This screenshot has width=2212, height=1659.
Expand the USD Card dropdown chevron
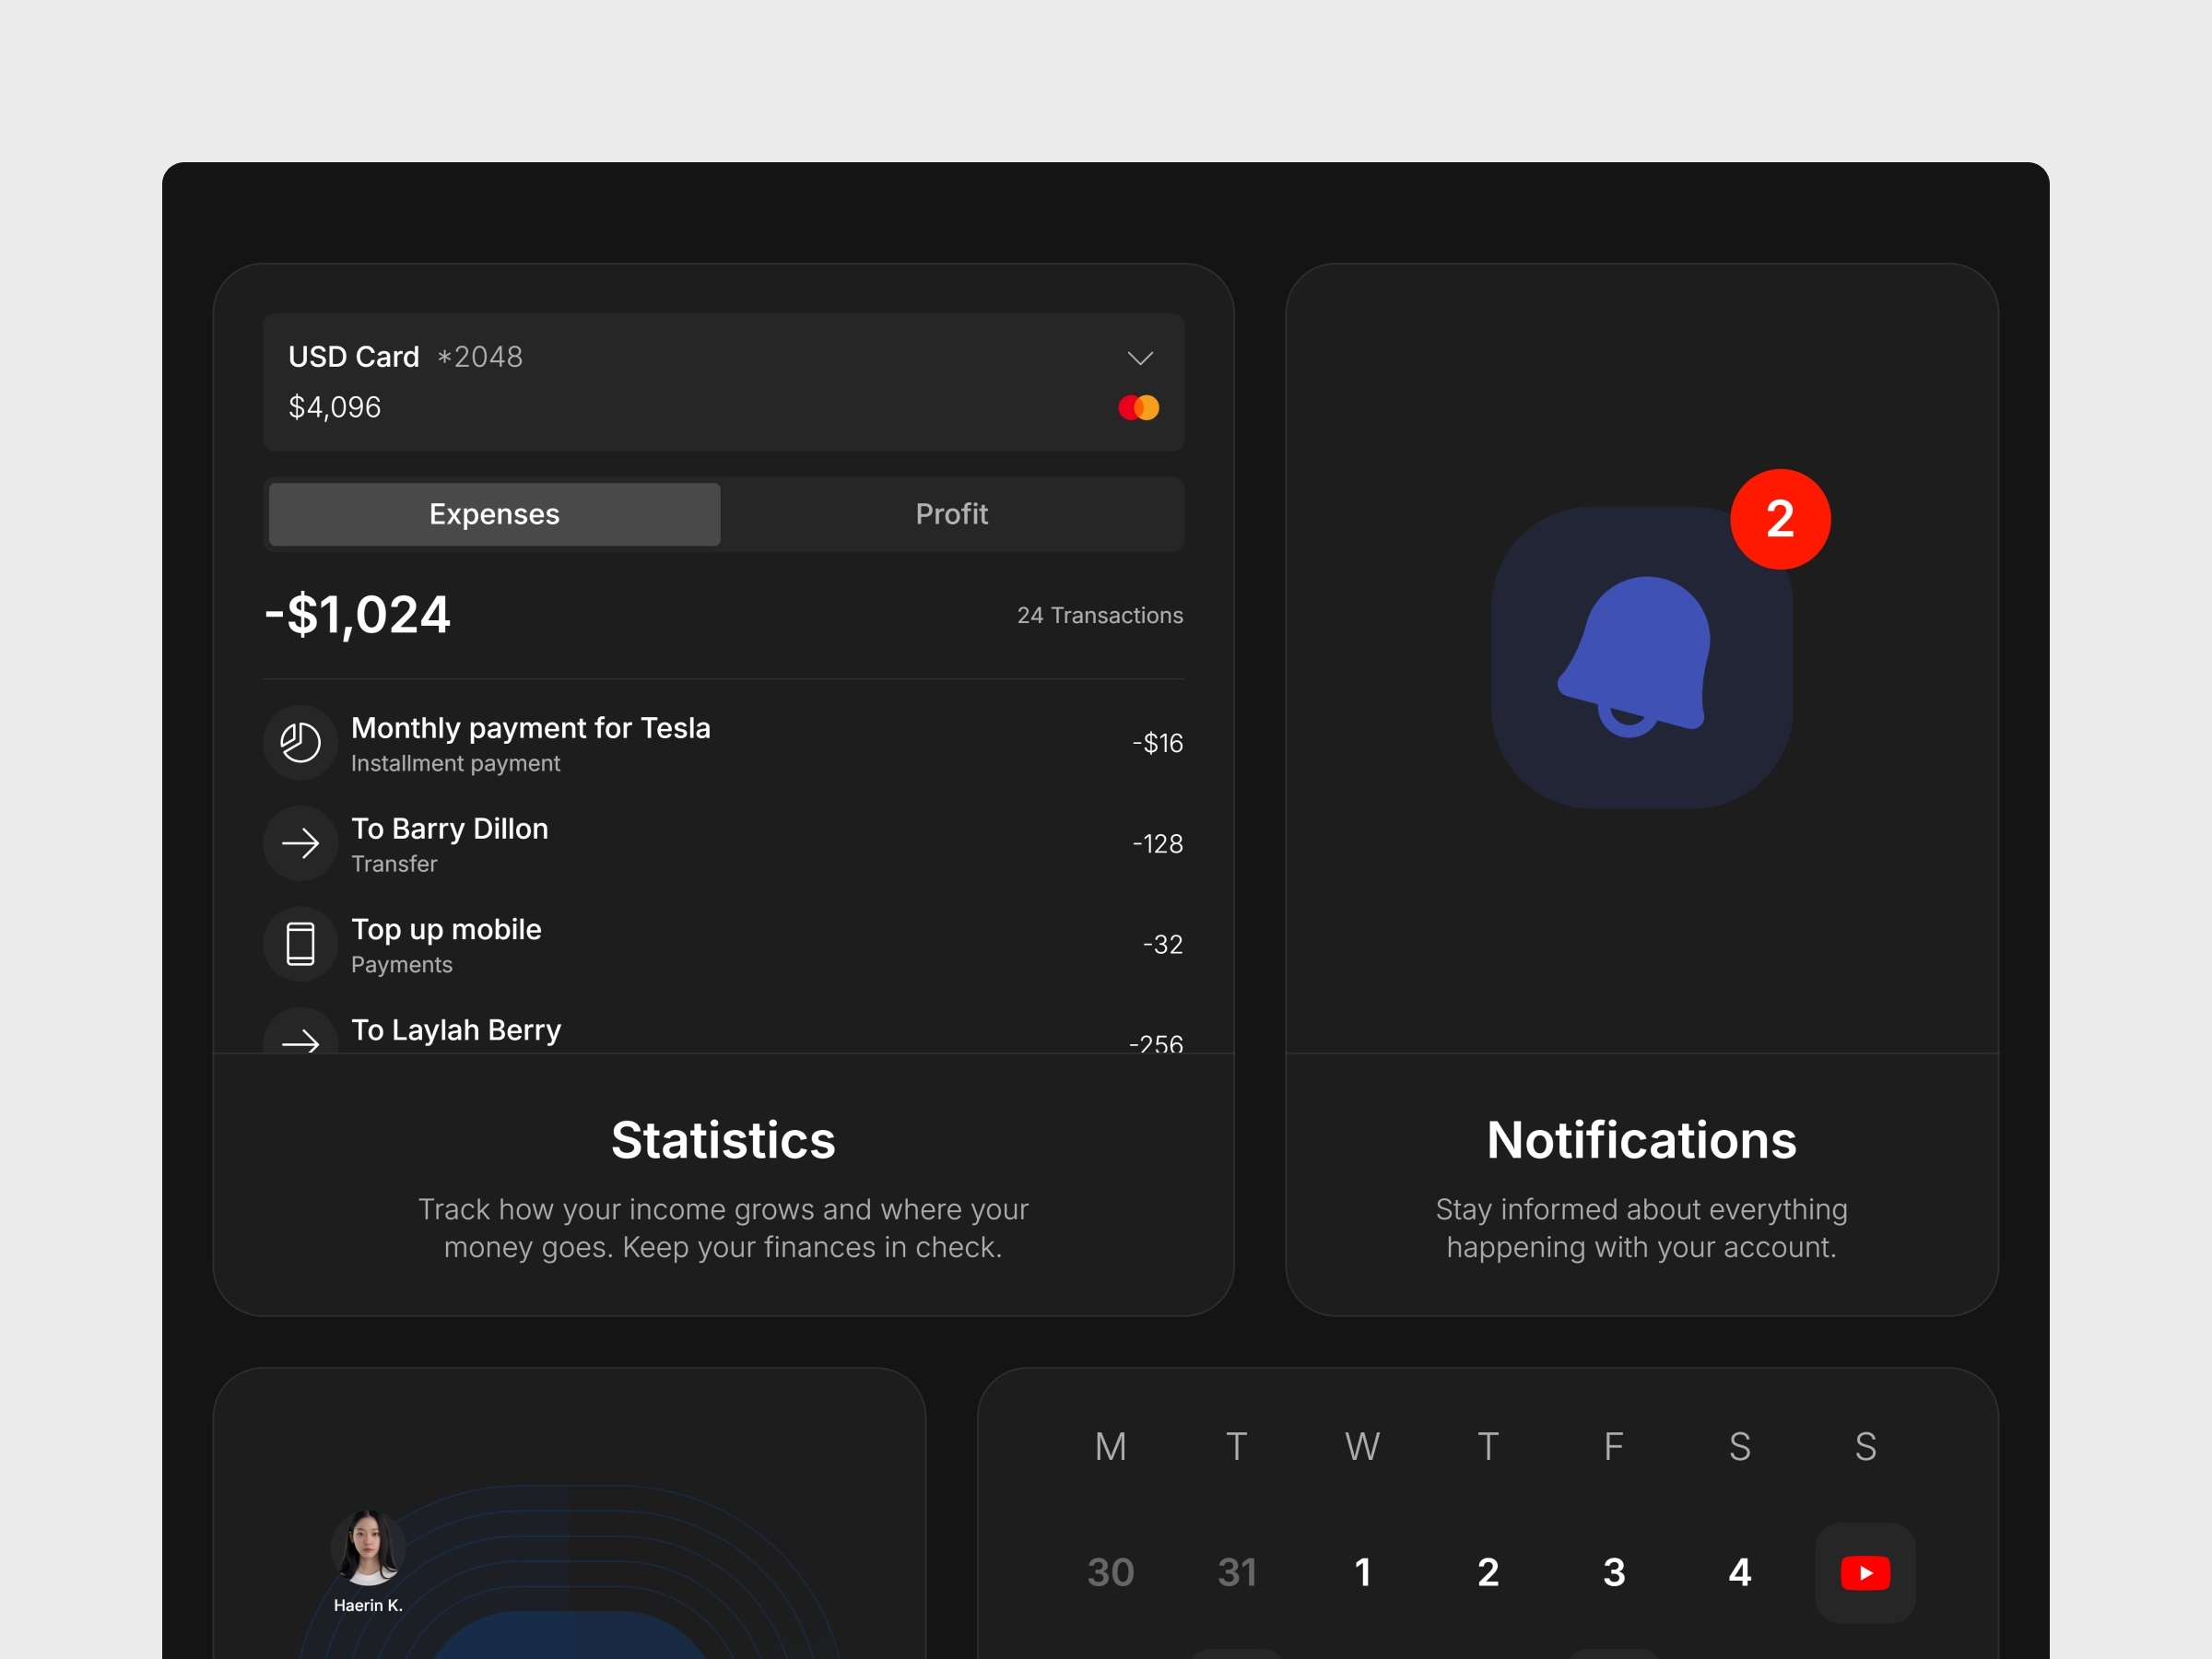click(1140, 358)
